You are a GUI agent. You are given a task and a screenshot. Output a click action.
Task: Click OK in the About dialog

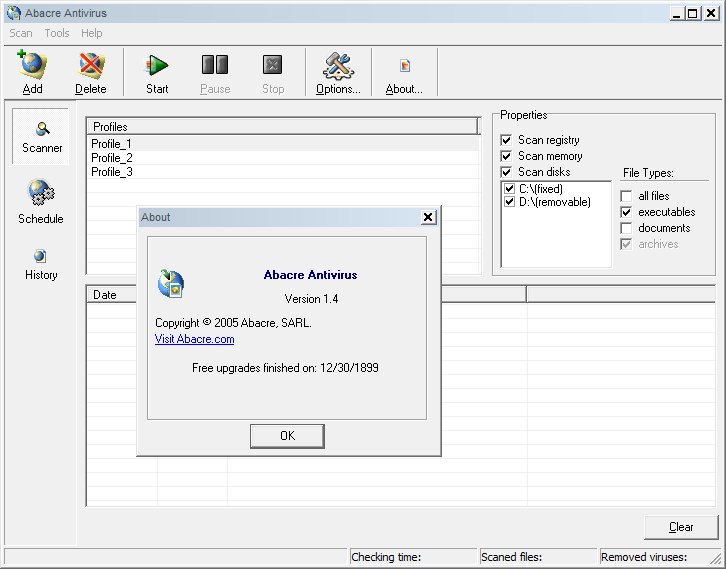(287, 436)
